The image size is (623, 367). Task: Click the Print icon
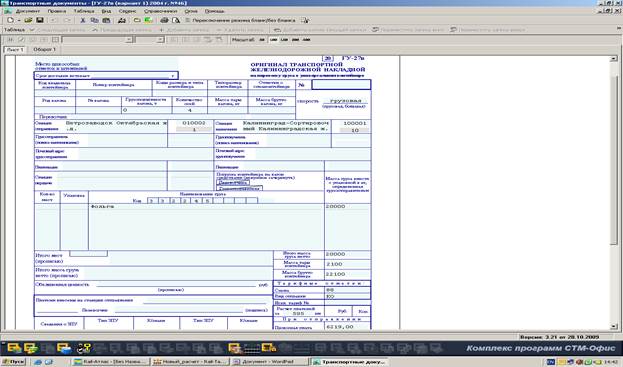pyautogui.click(x=164, y=20)
